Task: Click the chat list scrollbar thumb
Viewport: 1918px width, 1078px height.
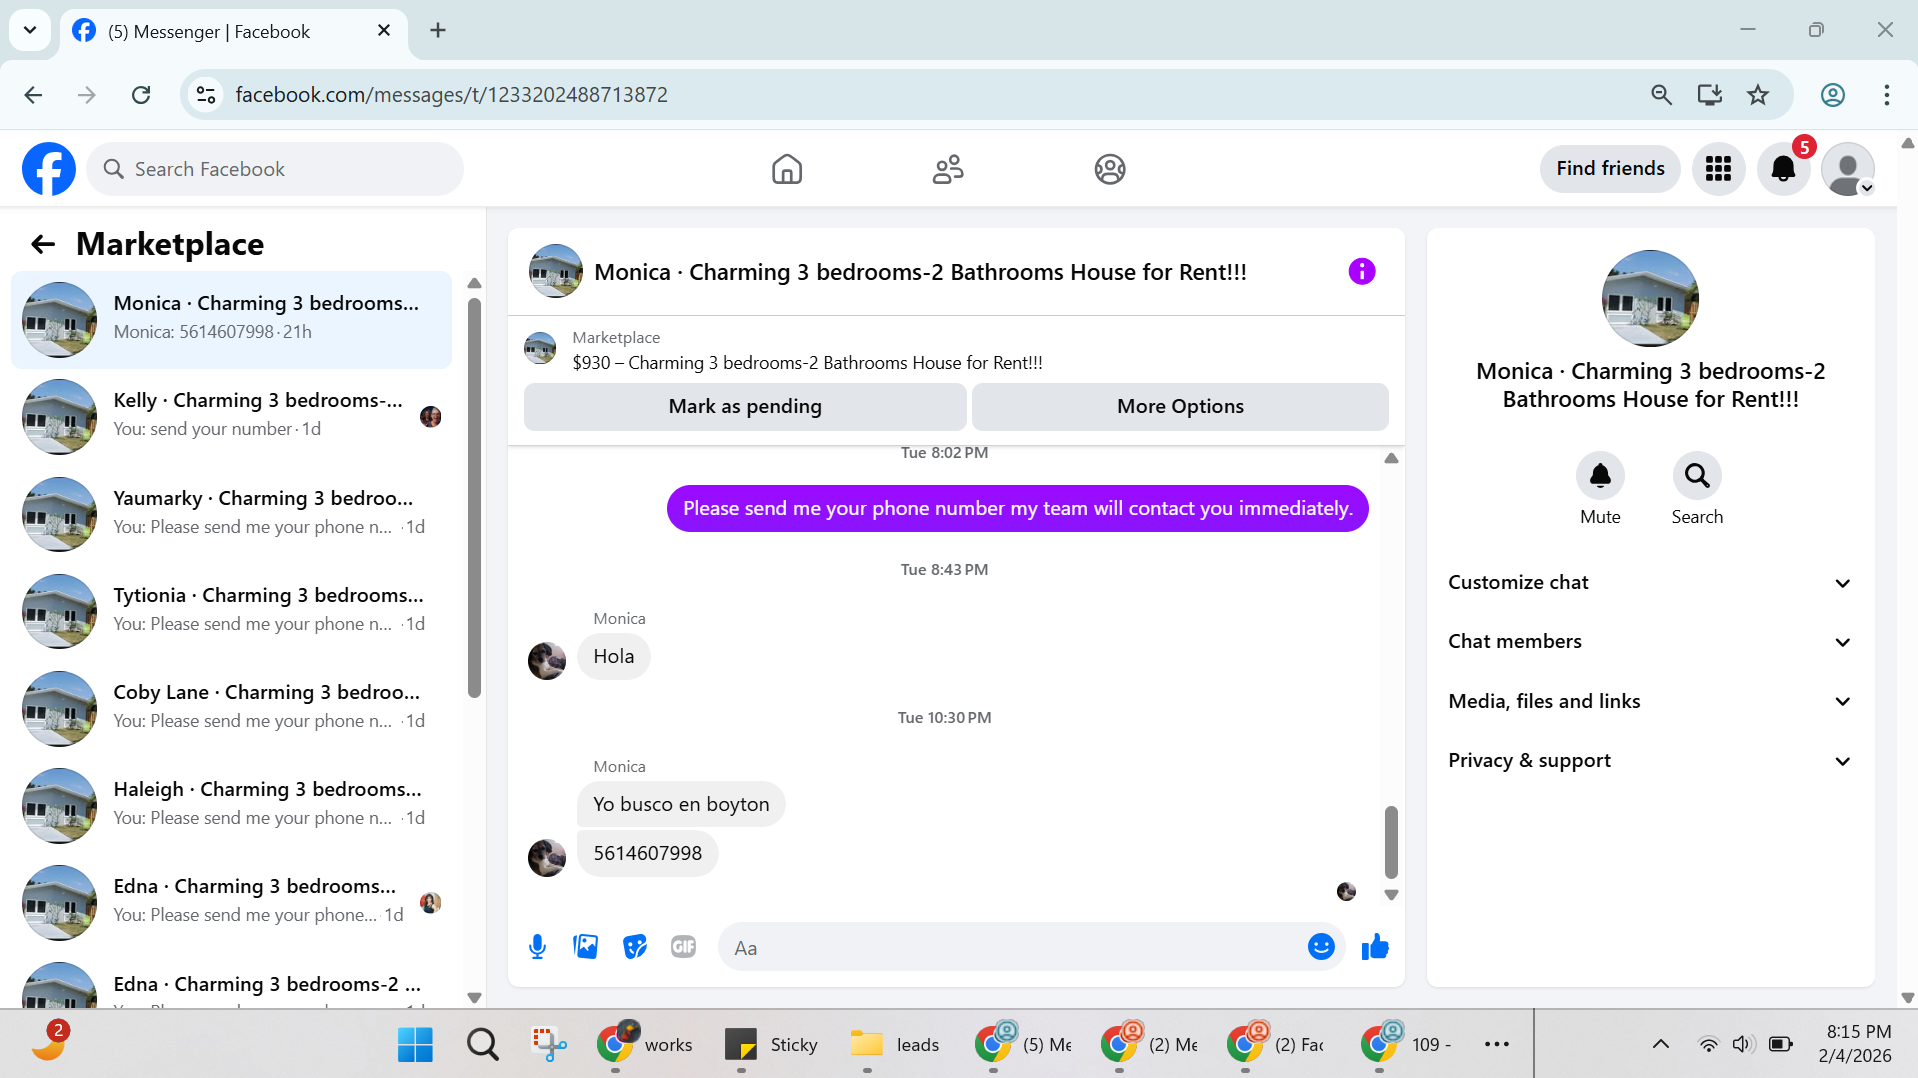Action: coord(474,497)
